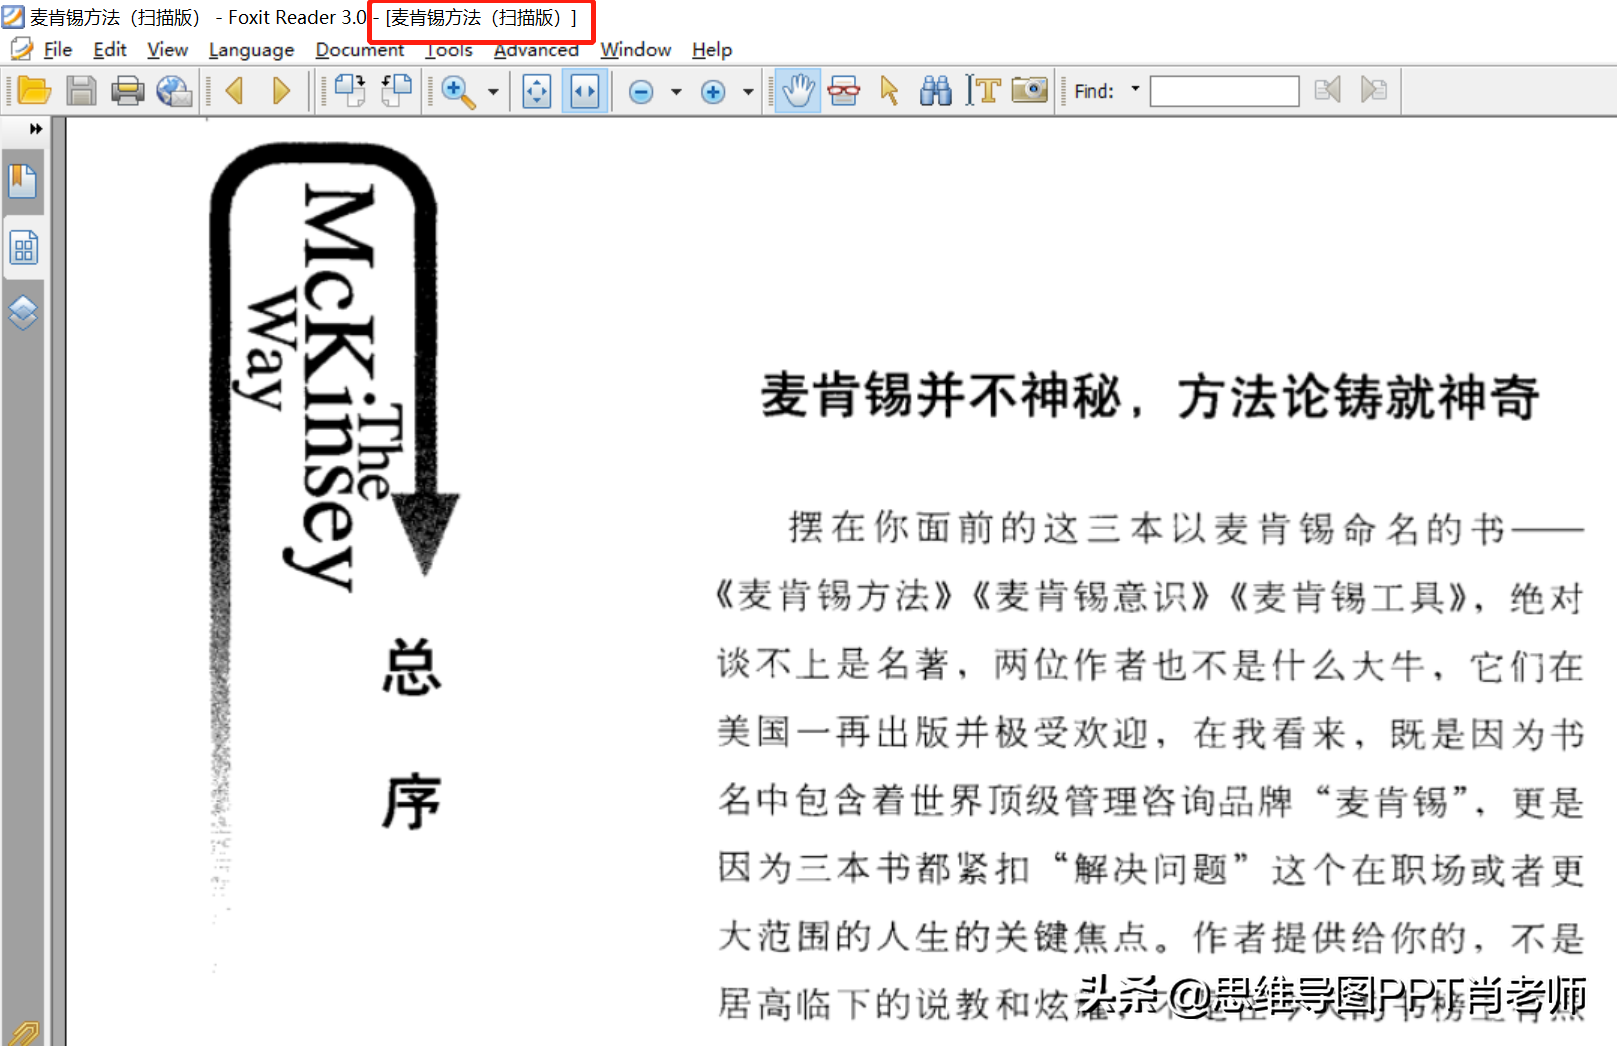Open the Attachments paperclip panel icon

23,1033
